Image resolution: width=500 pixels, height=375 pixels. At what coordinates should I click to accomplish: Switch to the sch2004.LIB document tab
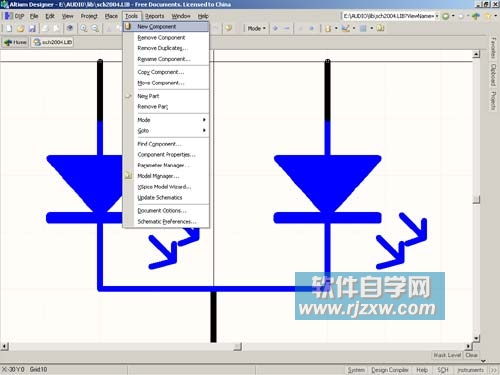coord(53,42)
